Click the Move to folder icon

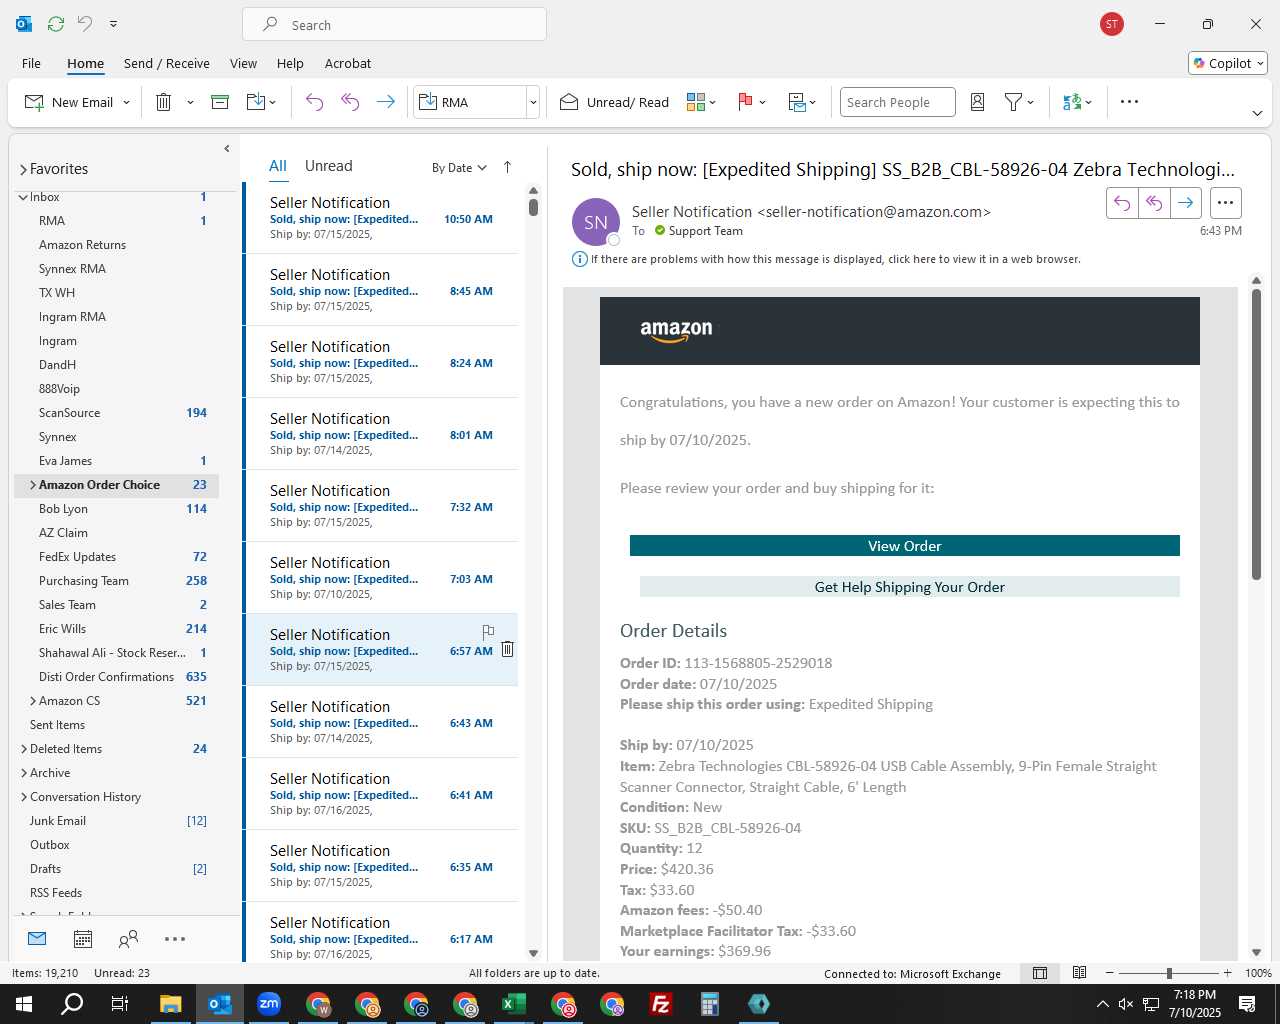pyautogui.click(x=256, y=102)
